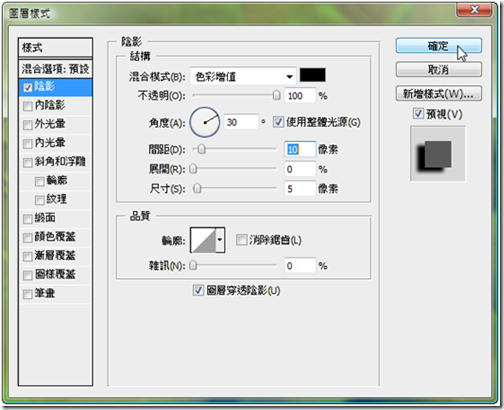Enable the 漸層覆蓋 checkbox
504x410 pixels.
pos(28,257)
